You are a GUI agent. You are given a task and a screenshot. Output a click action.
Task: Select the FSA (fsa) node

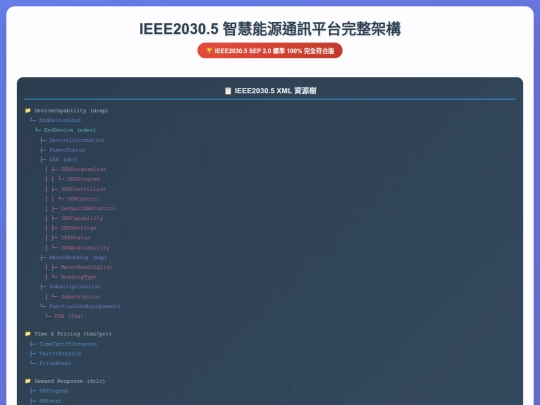click(69, 316)
